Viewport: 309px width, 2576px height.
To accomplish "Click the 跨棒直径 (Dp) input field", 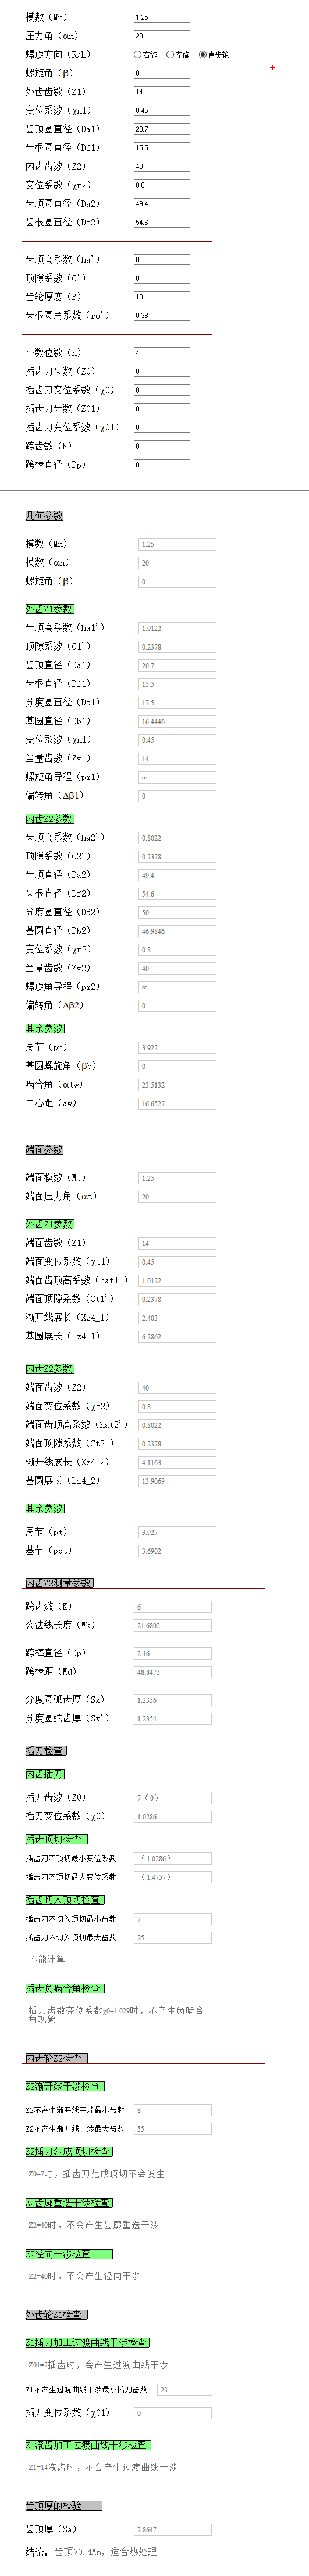I will pos(162,465).
